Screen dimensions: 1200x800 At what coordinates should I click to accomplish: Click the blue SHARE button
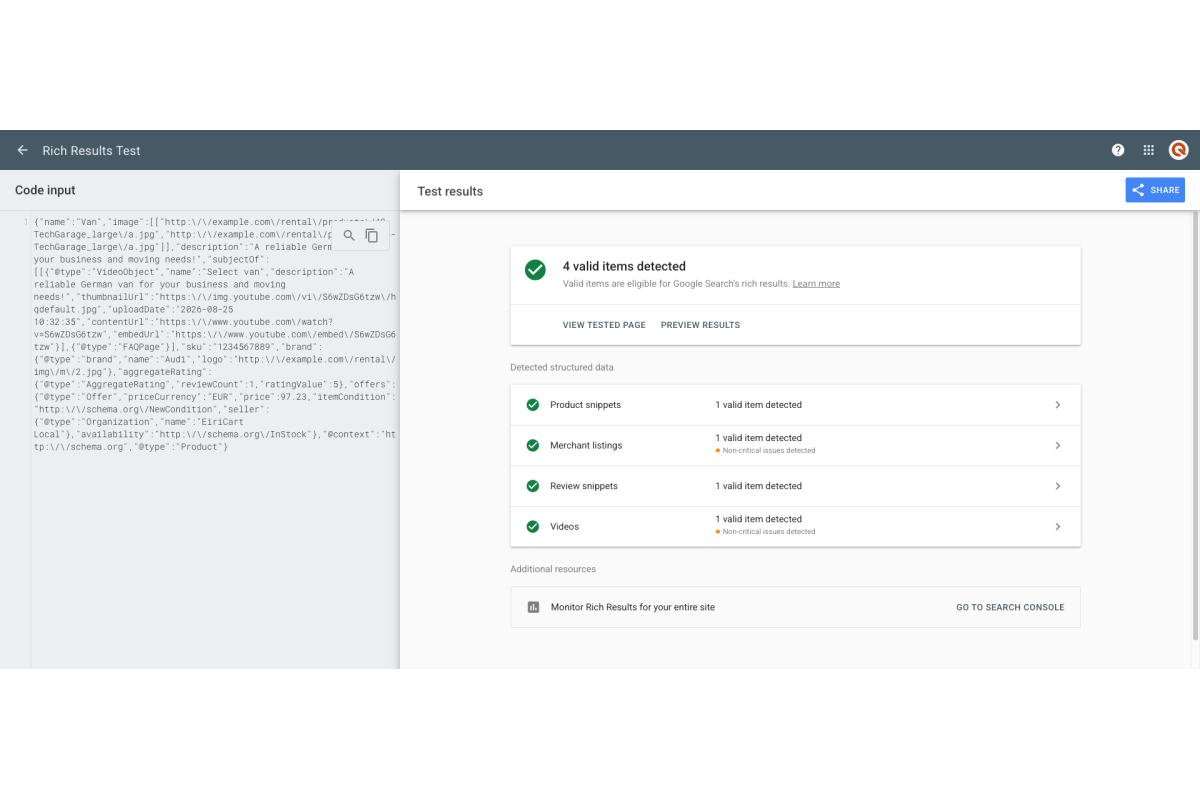coord(1155,190)
